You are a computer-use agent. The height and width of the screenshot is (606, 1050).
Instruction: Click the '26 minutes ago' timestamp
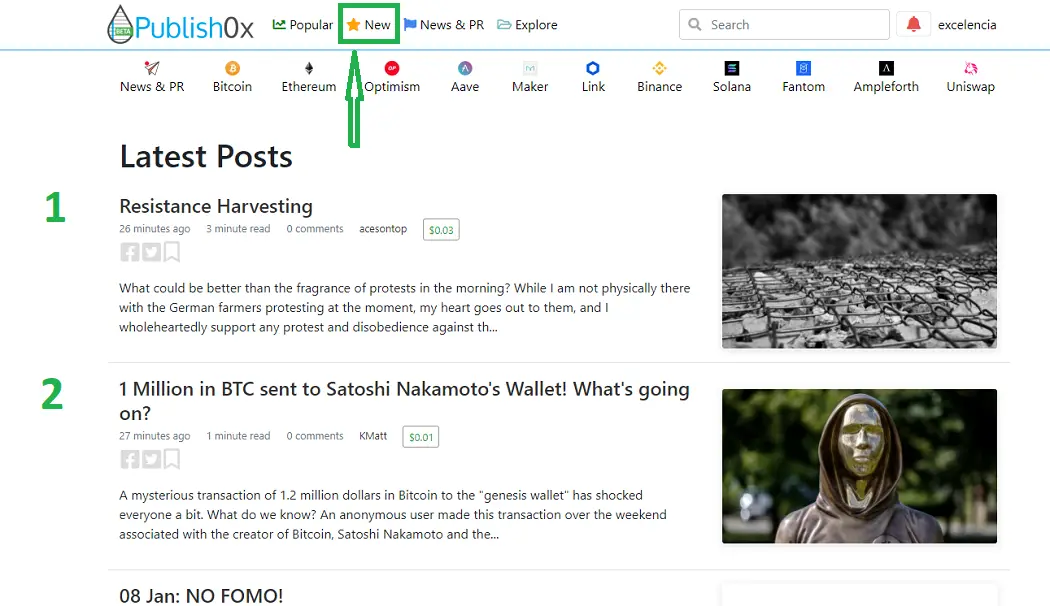pyautogui.click(x=155, y=229)
